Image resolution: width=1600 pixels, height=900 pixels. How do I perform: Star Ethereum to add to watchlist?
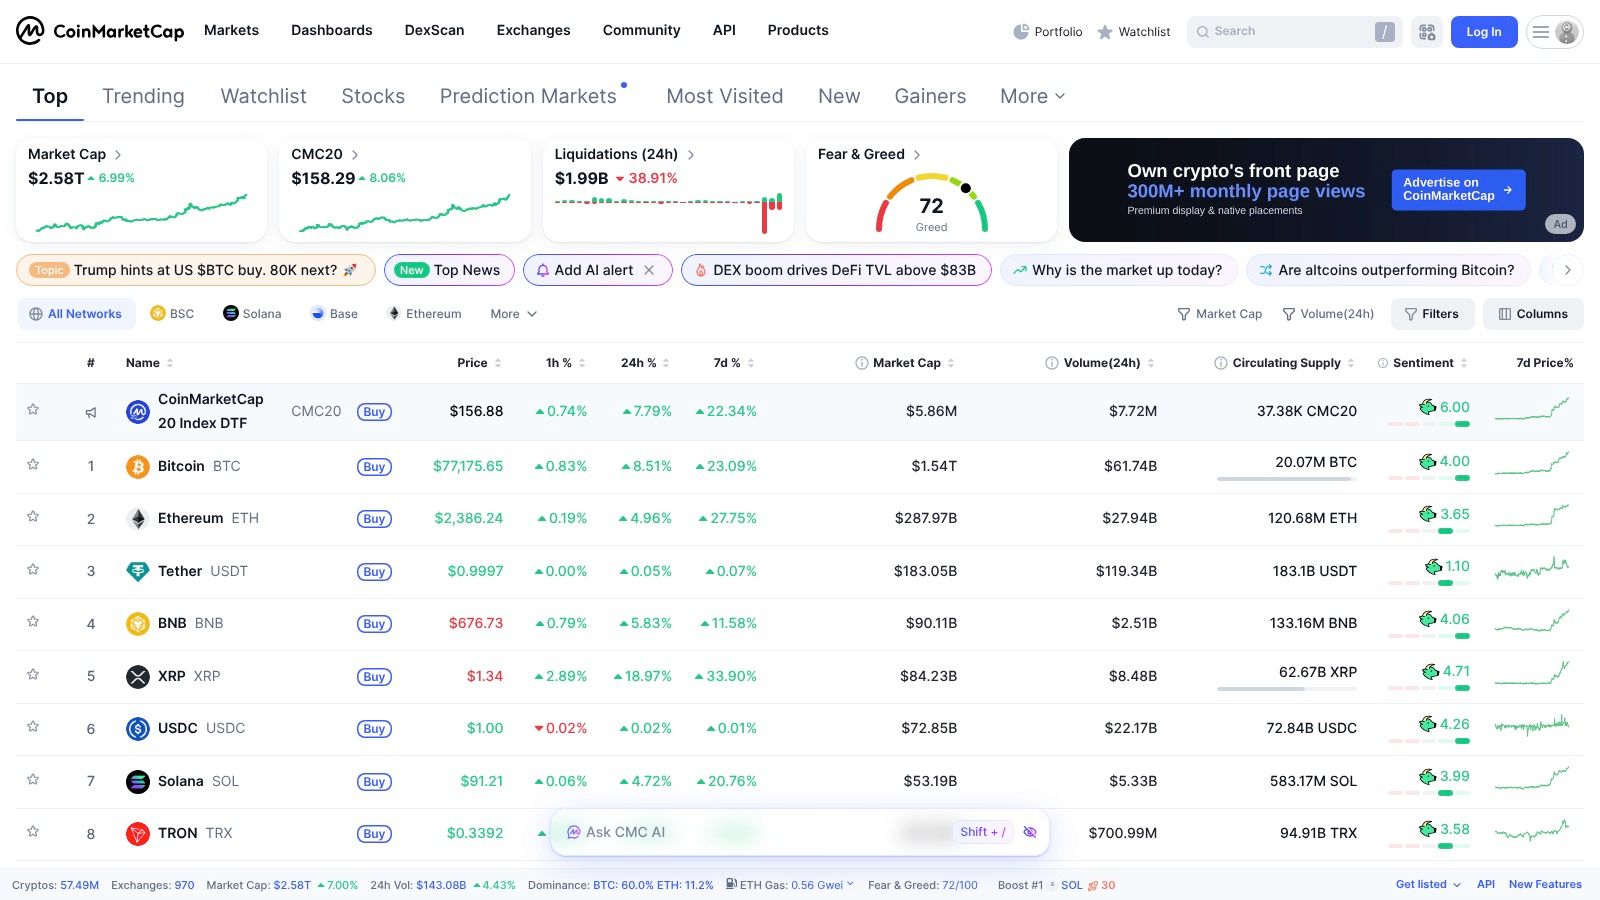(33, 517)
